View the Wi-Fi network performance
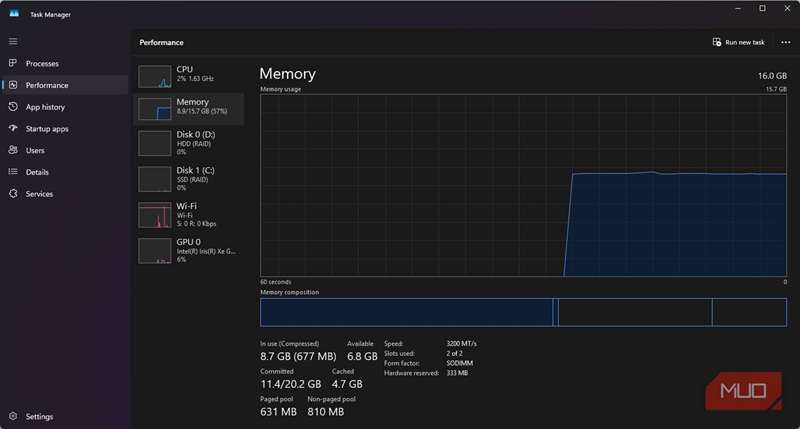The image size is (800, 429). [x=188, y=214]
